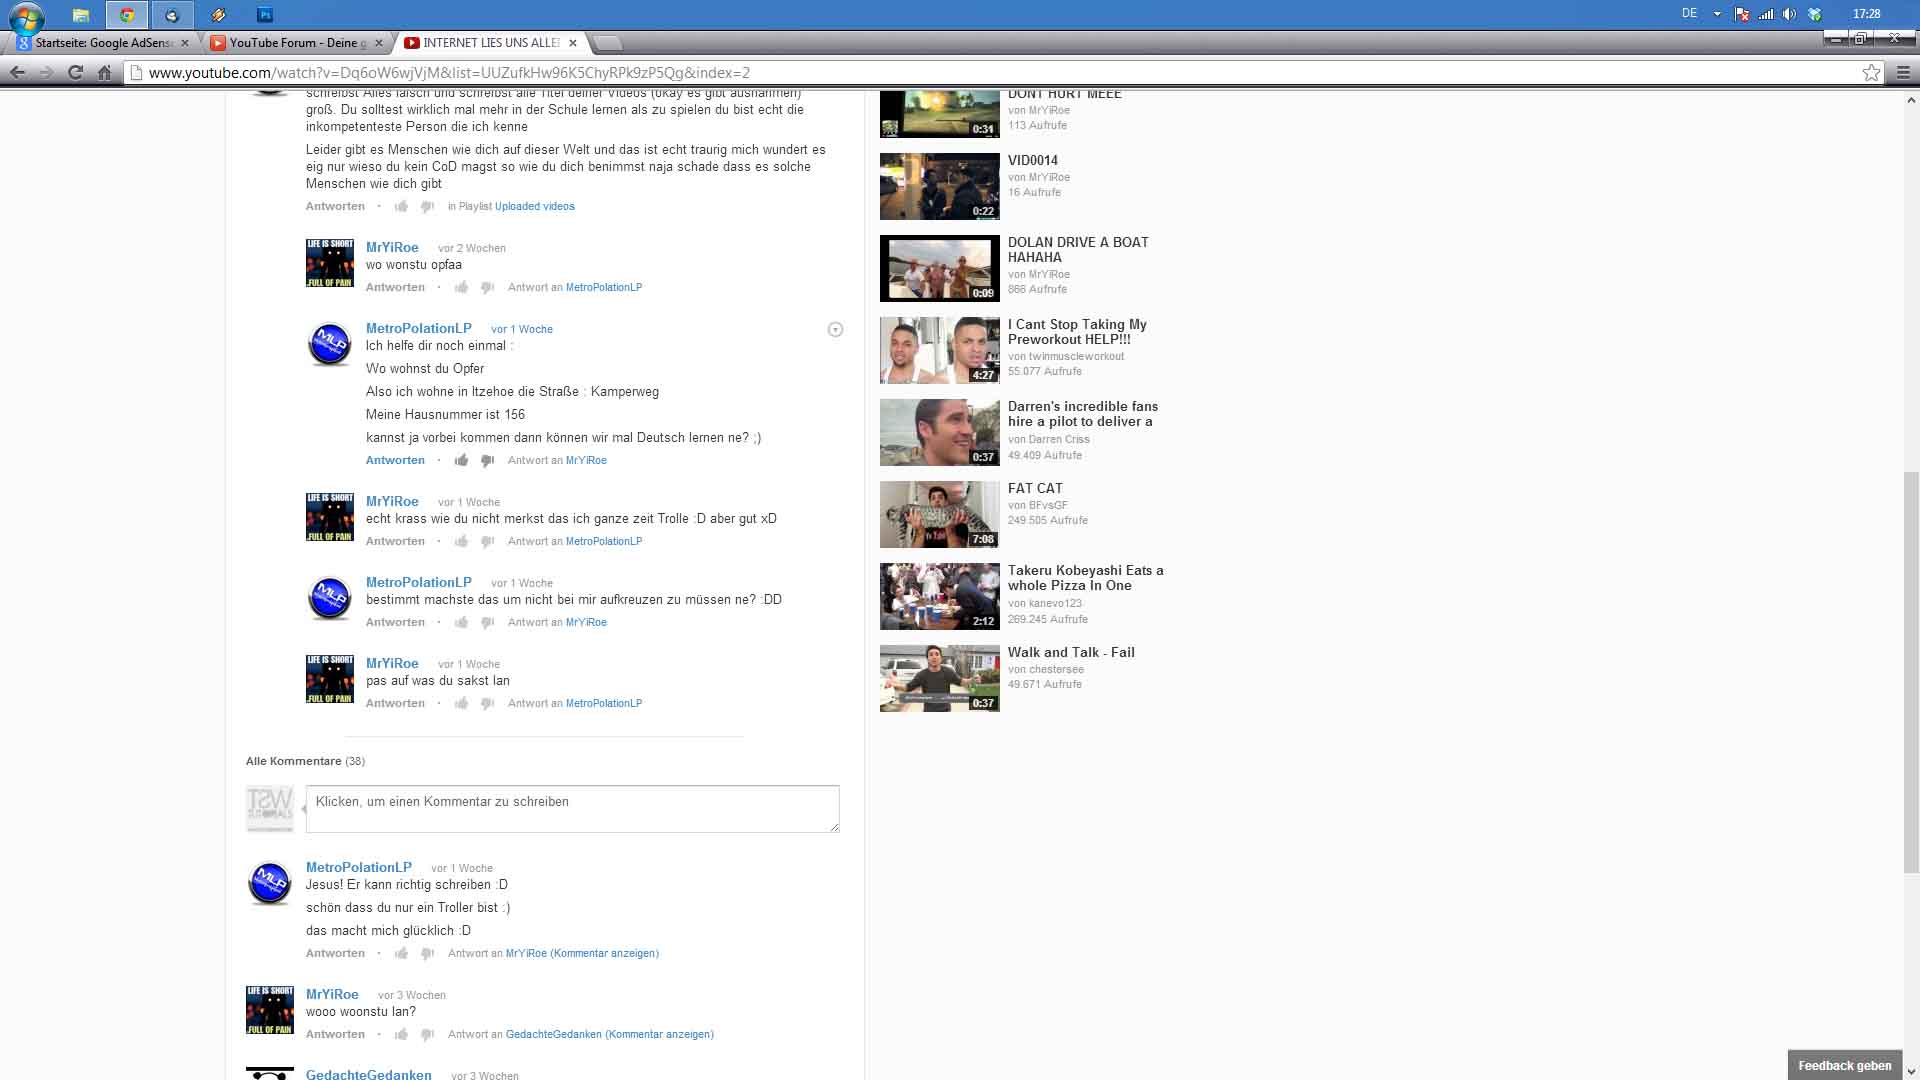Like the comment "Ich helfe dir noch einmal"
The width and height of the screenshot is (1920, 1080).
[x=461, y=460]
